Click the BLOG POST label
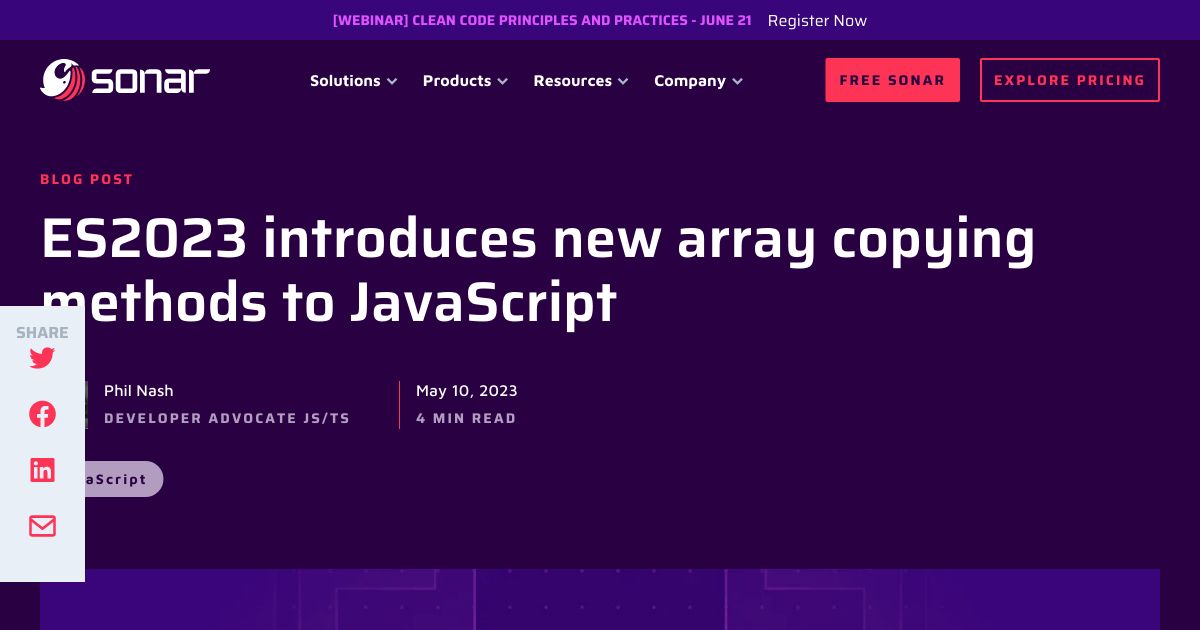 (86, 179)
